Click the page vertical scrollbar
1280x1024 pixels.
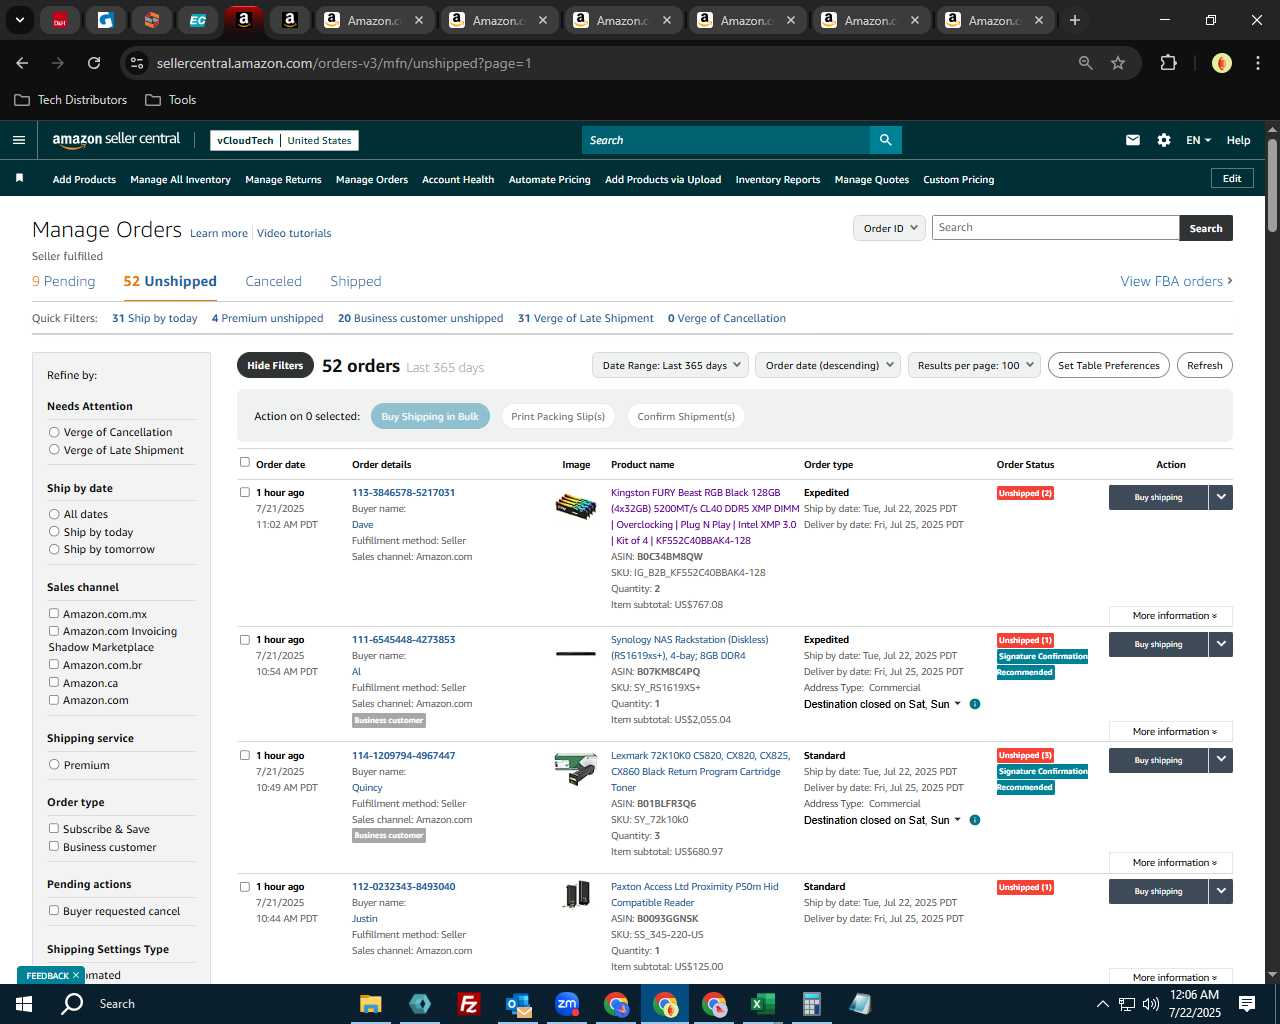coord(1272,185)
